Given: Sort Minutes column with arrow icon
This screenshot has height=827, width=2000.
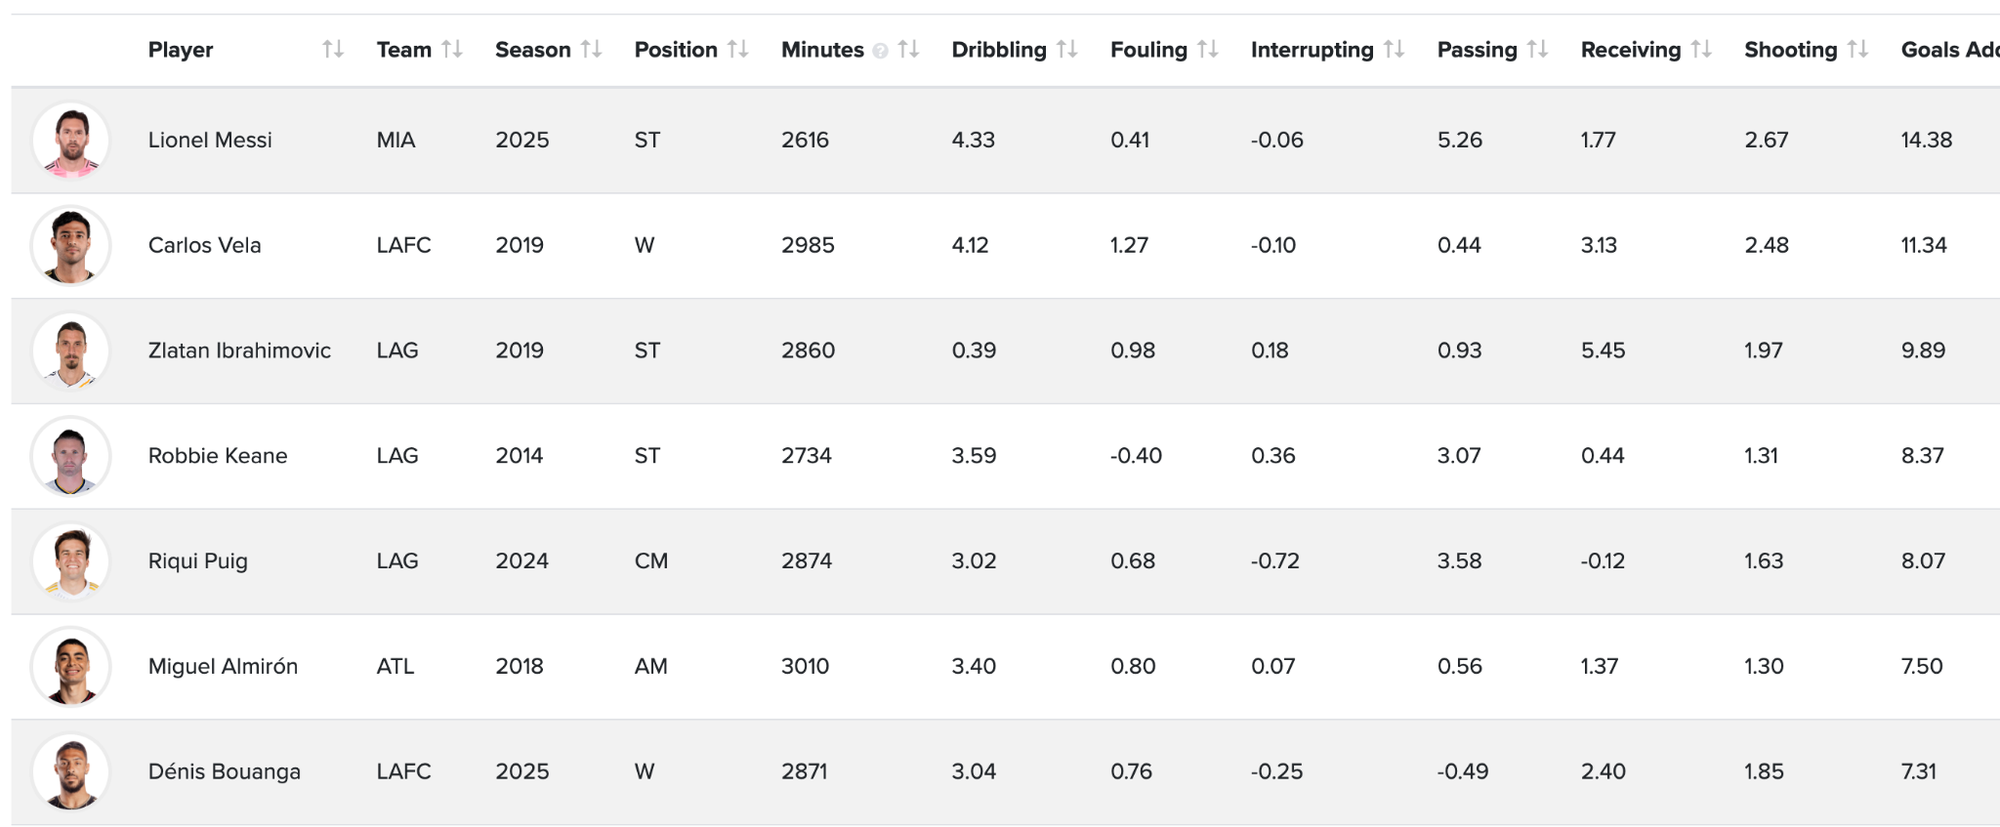Looking at the screenshot, I should pos(908,49).
